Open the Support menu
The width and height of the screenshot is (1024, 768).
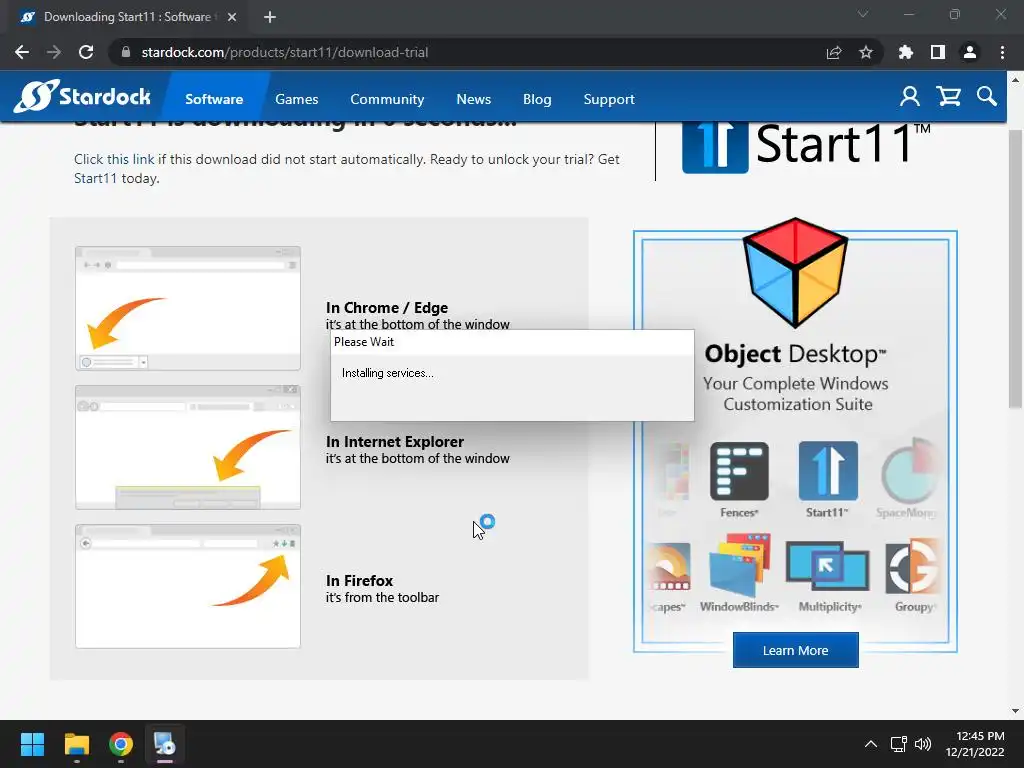point(609,99)
